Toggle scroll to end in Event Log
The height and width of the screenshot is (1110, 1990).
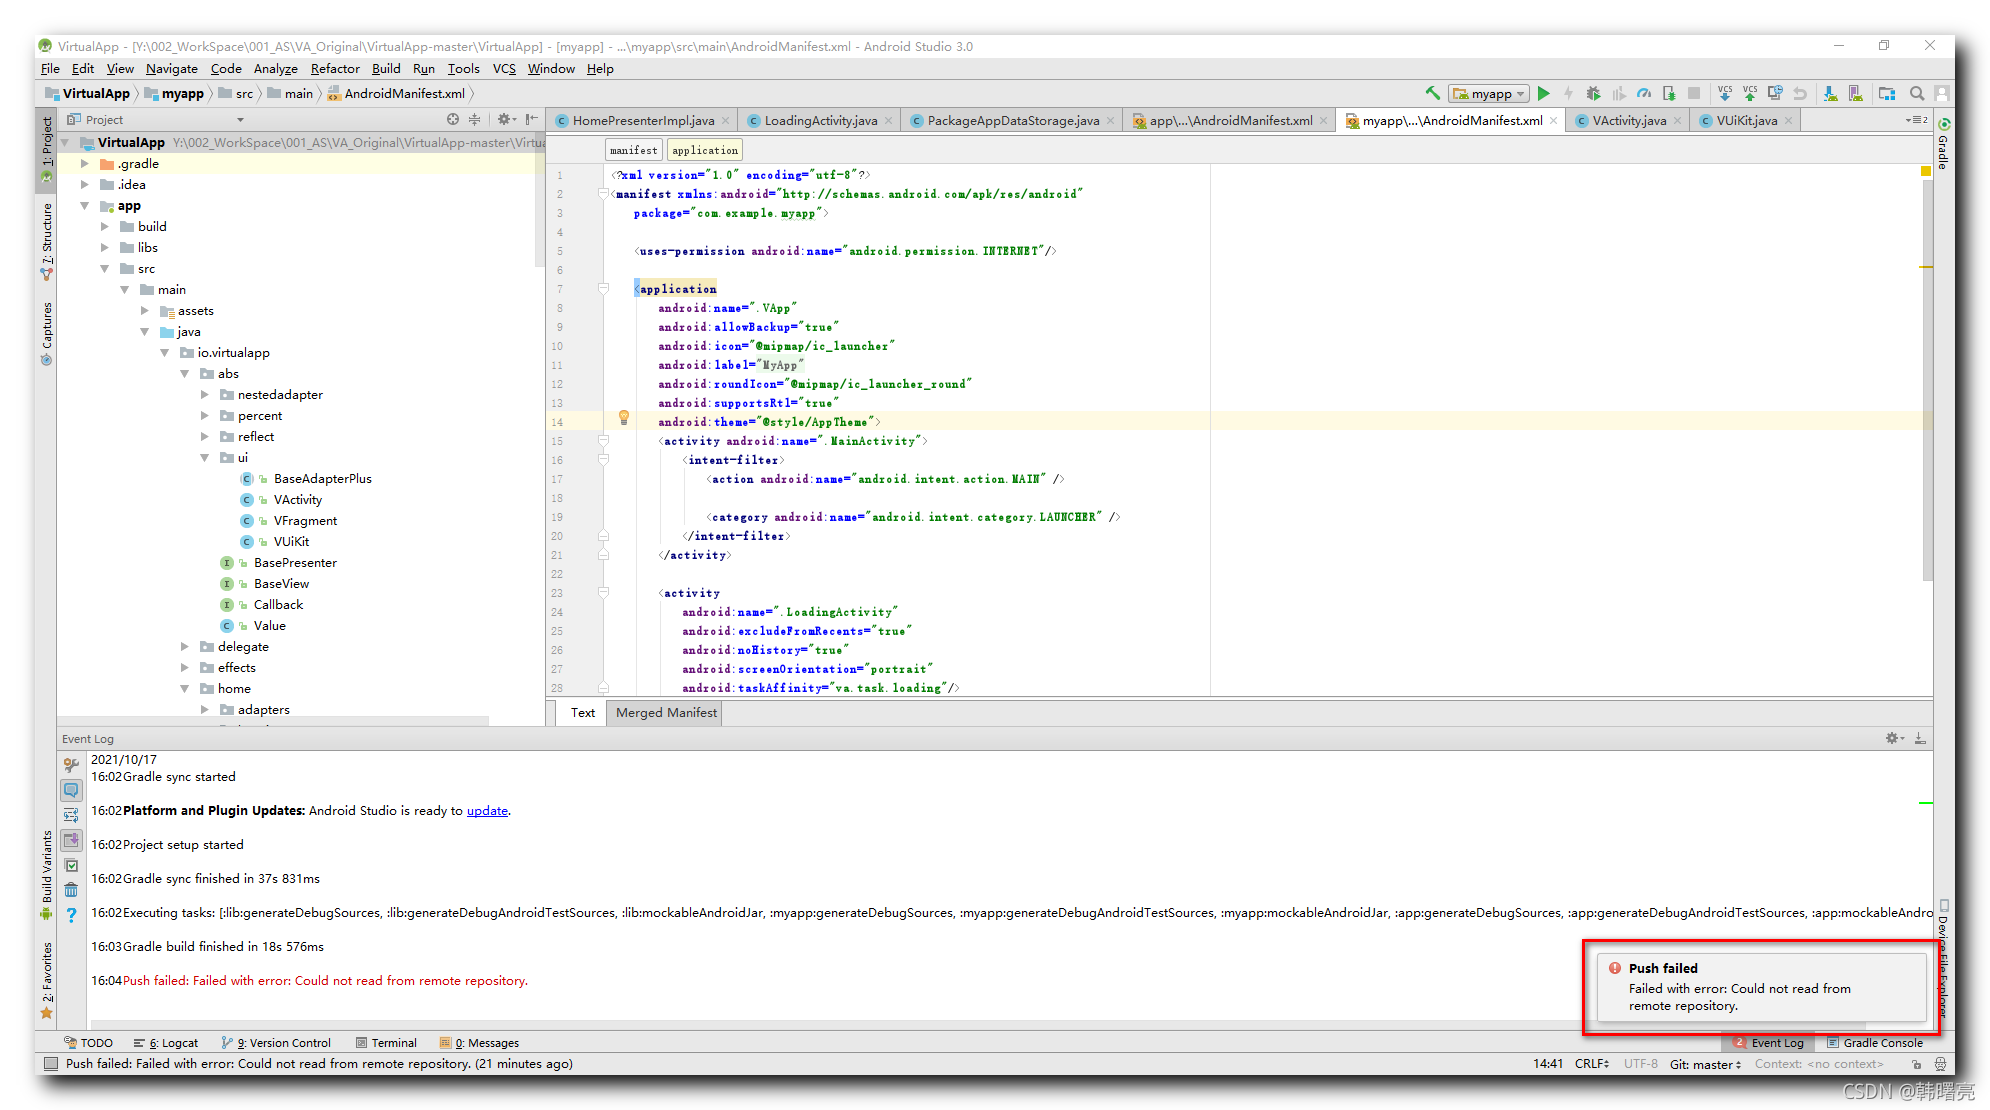tap(71, 839)
